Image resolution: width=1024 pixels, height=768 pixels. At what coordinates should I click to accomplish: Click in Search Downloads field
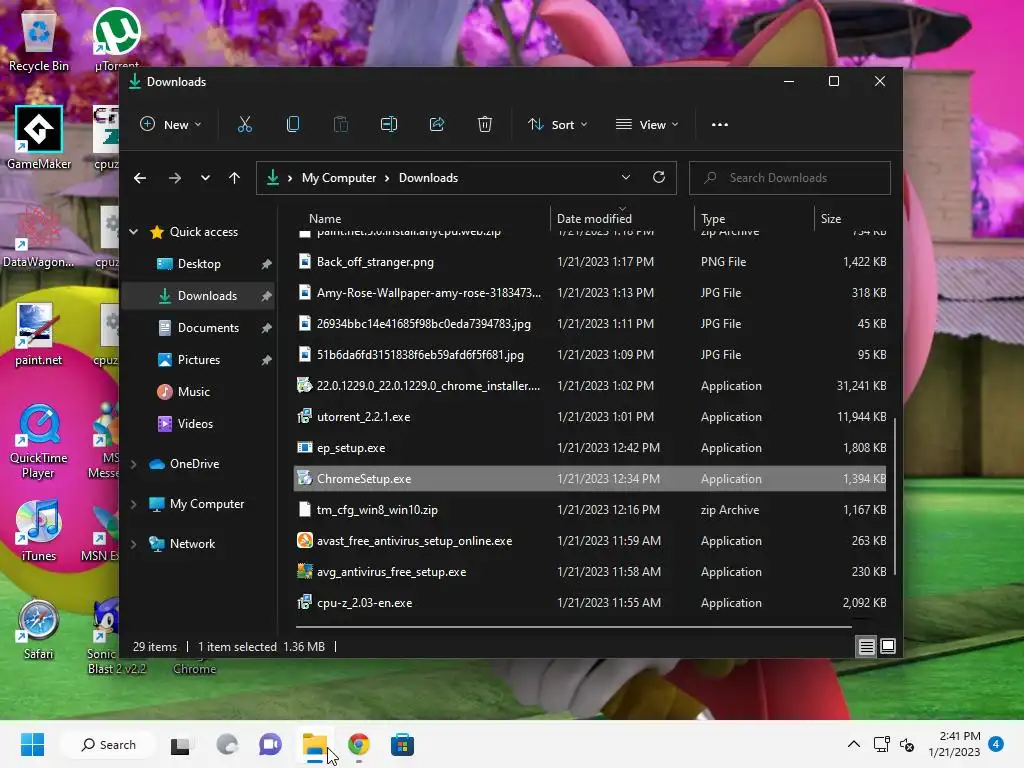[x=790, y=178]
